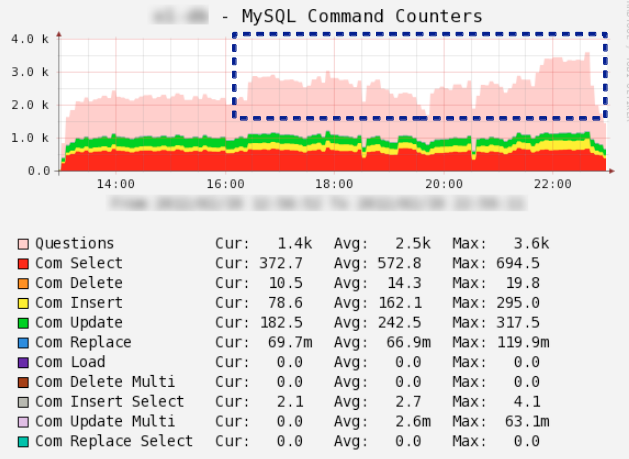Click the Com Select Max value '694.5'
Viewport: 629px width, 459px height.
click(x=518, y=263)
